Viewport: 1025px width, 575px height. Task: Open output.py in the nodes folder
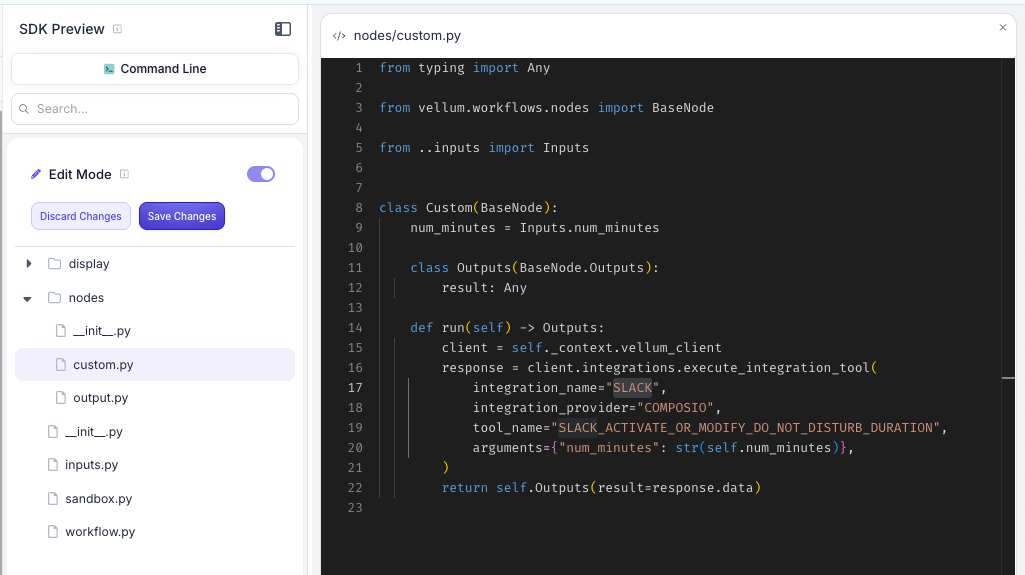(100, 398)
